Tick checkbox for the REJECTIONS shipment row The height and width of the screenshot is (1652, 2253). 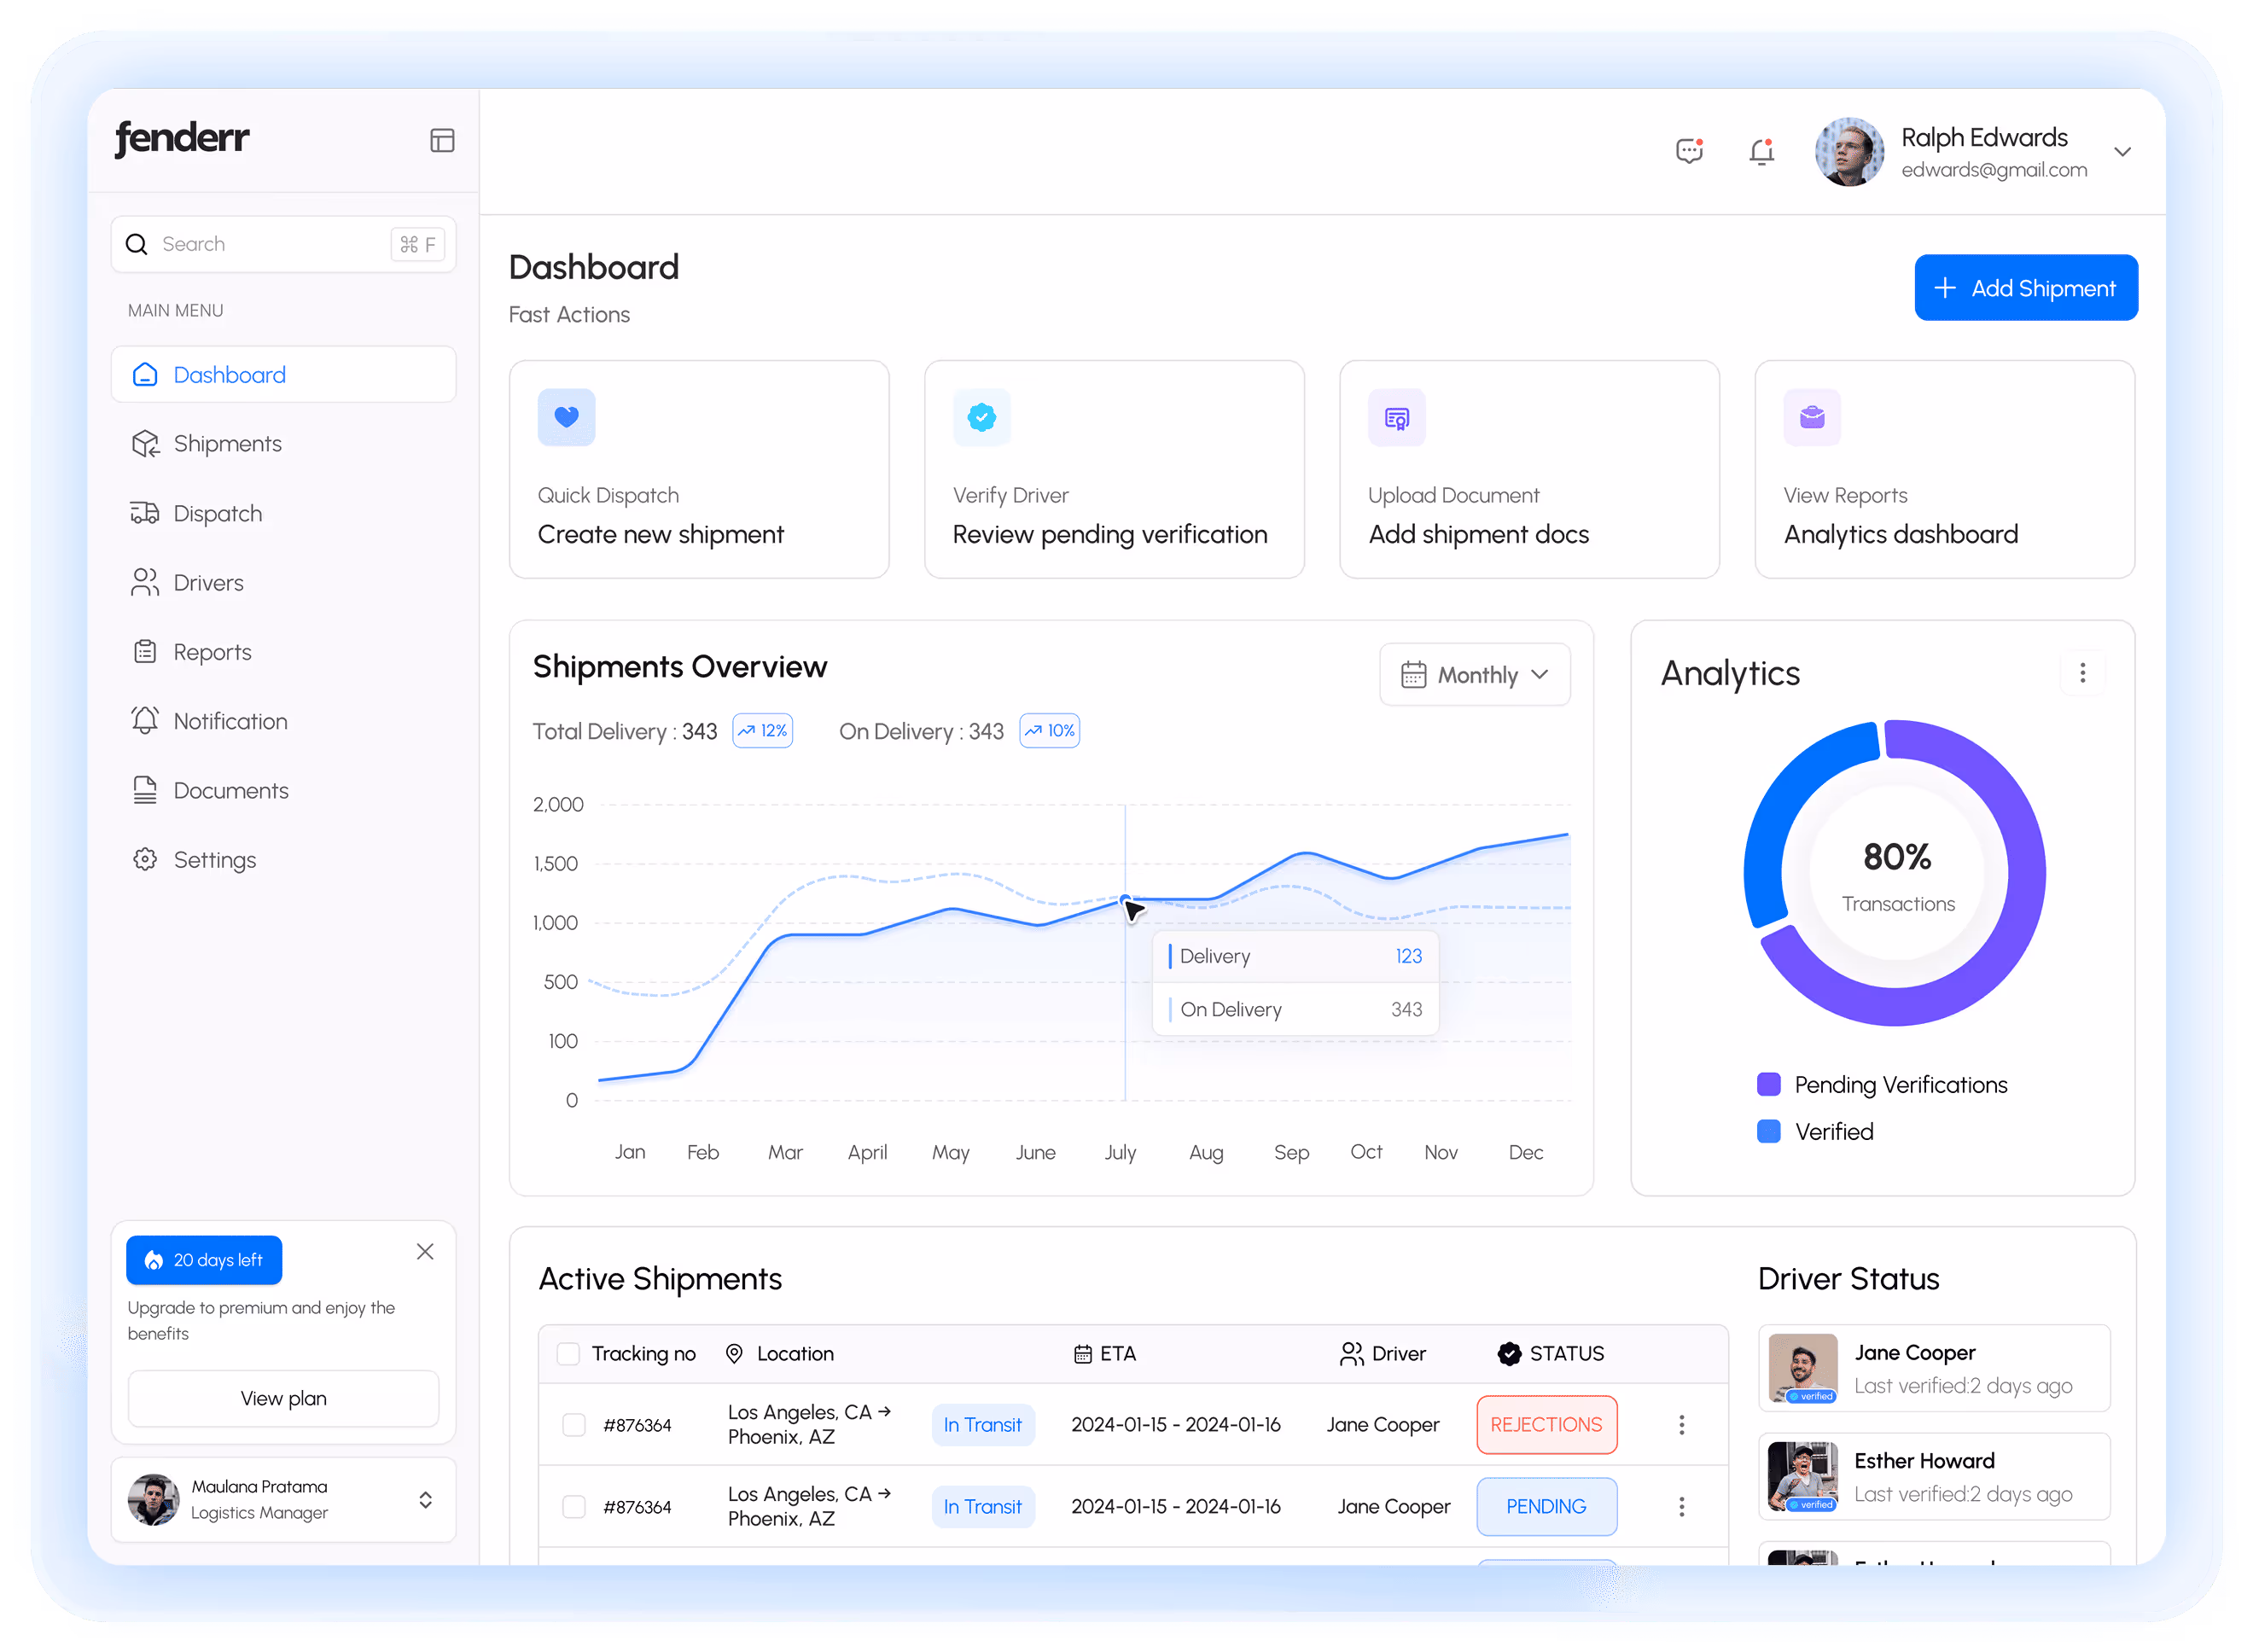click(x=574, y=1424)
